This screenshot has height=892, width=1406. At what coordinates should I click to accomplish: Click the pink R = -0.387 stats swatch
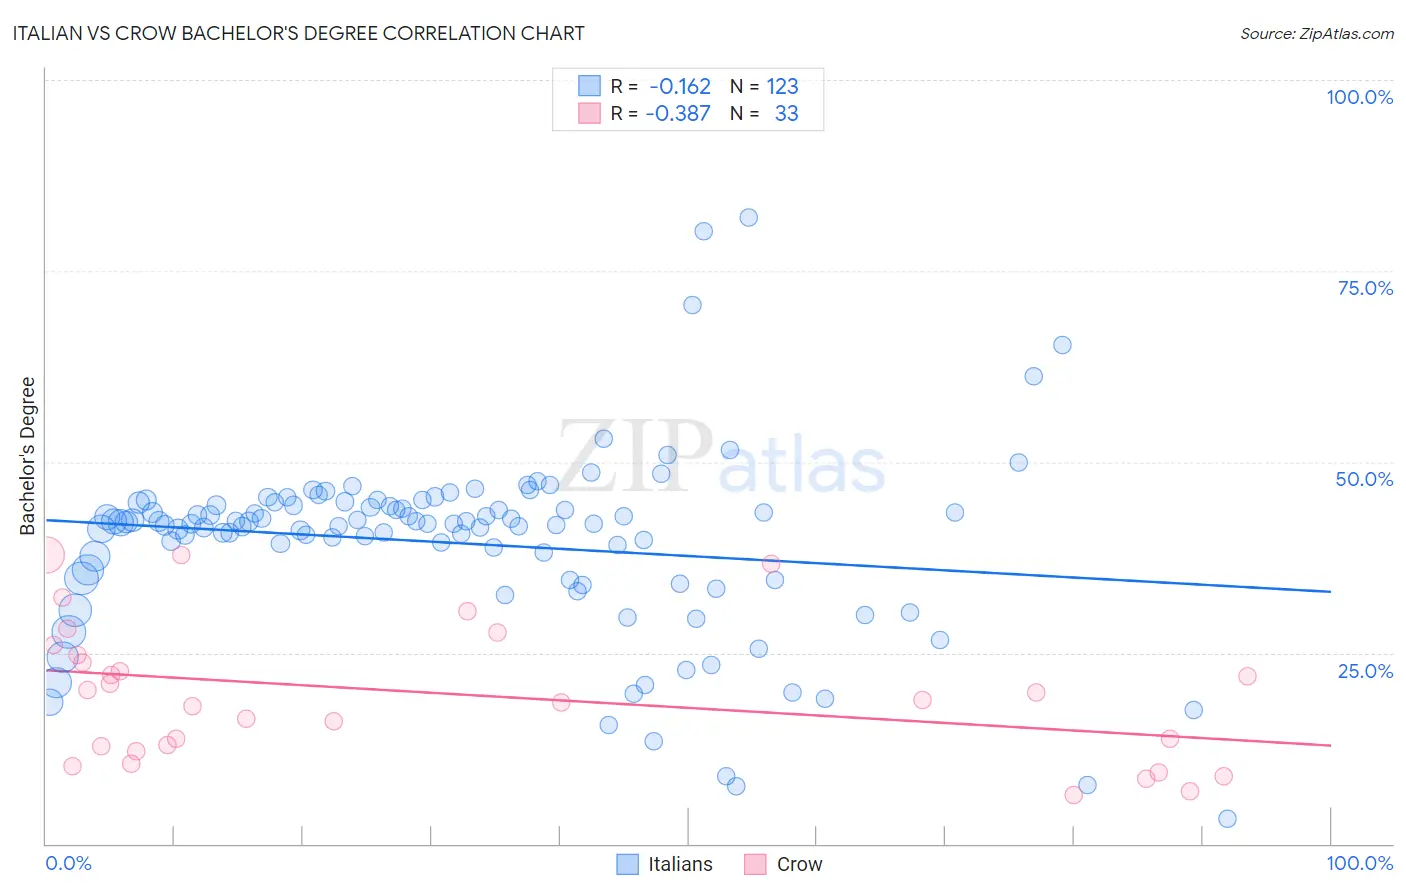click(589, 113)
